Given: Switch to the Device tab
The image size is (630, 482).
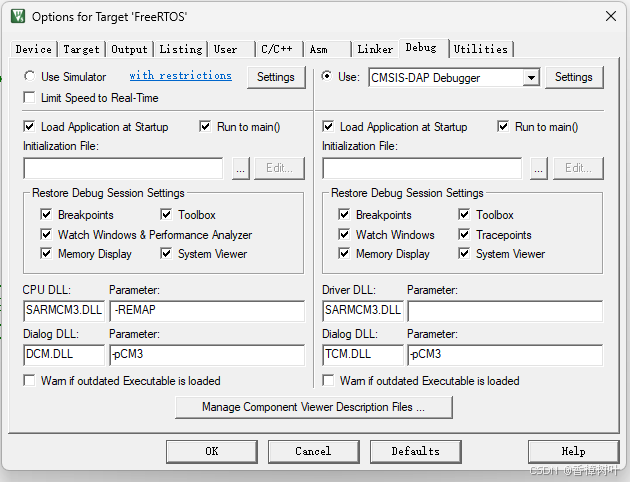Looking at the screenshot, I should pos(34,49).
